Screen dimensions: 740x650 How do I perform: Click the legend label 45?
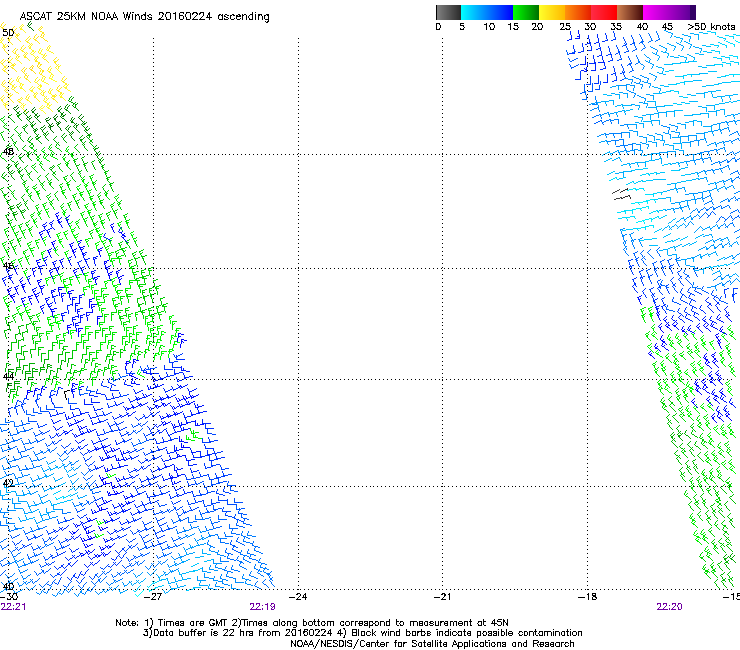[x=667, y=27]
